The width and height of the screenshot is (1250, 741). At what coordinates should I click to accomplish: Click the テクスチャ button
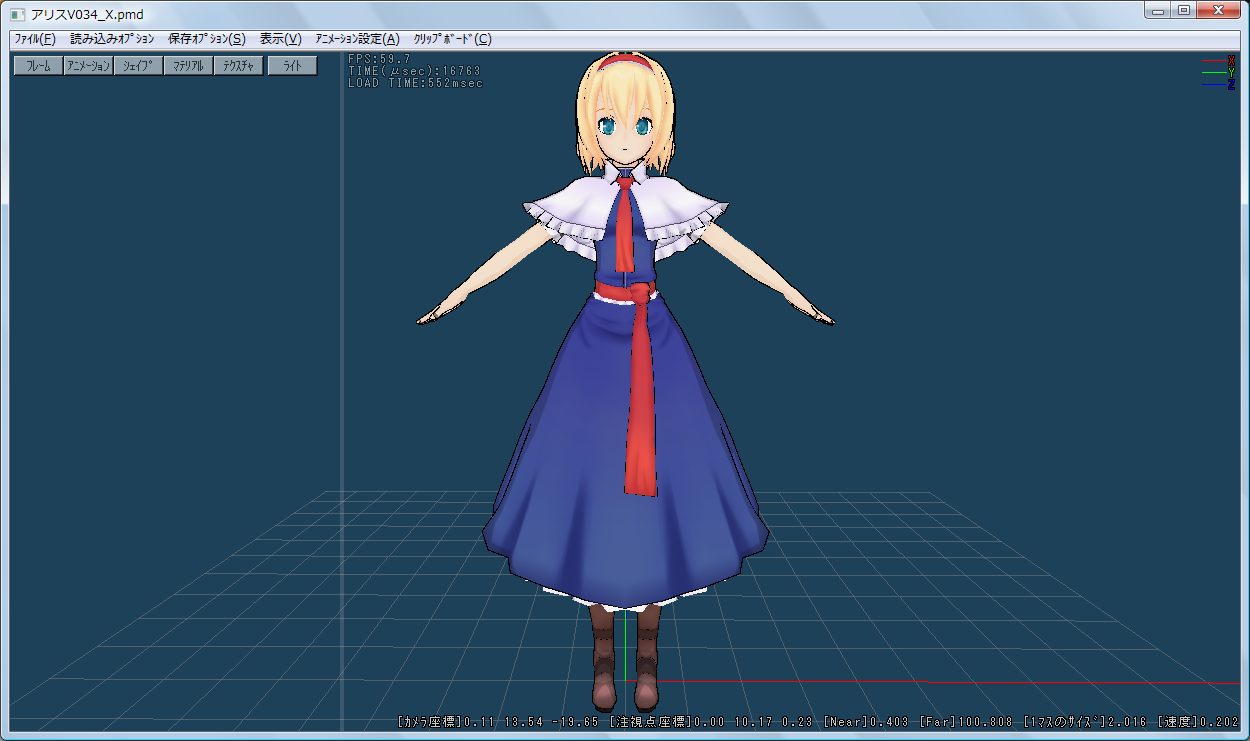point(238,66)
